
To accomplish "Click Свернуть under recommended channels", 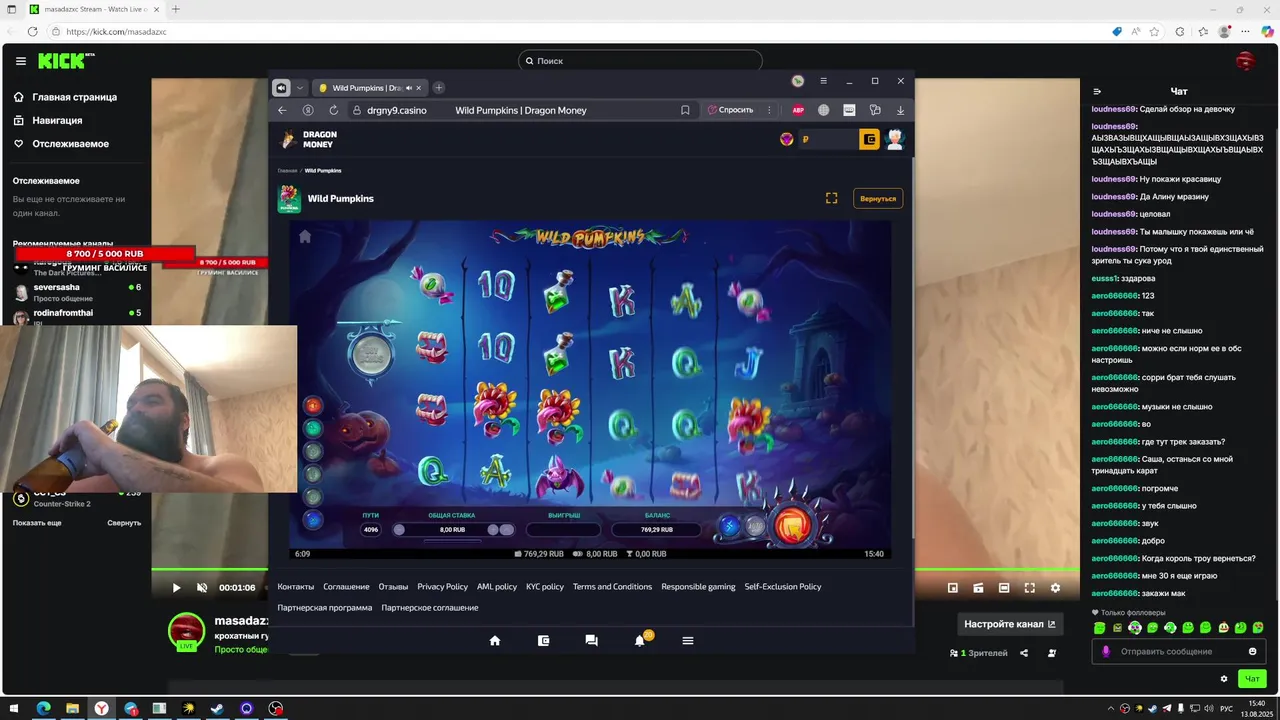I will tap(124, 523).
